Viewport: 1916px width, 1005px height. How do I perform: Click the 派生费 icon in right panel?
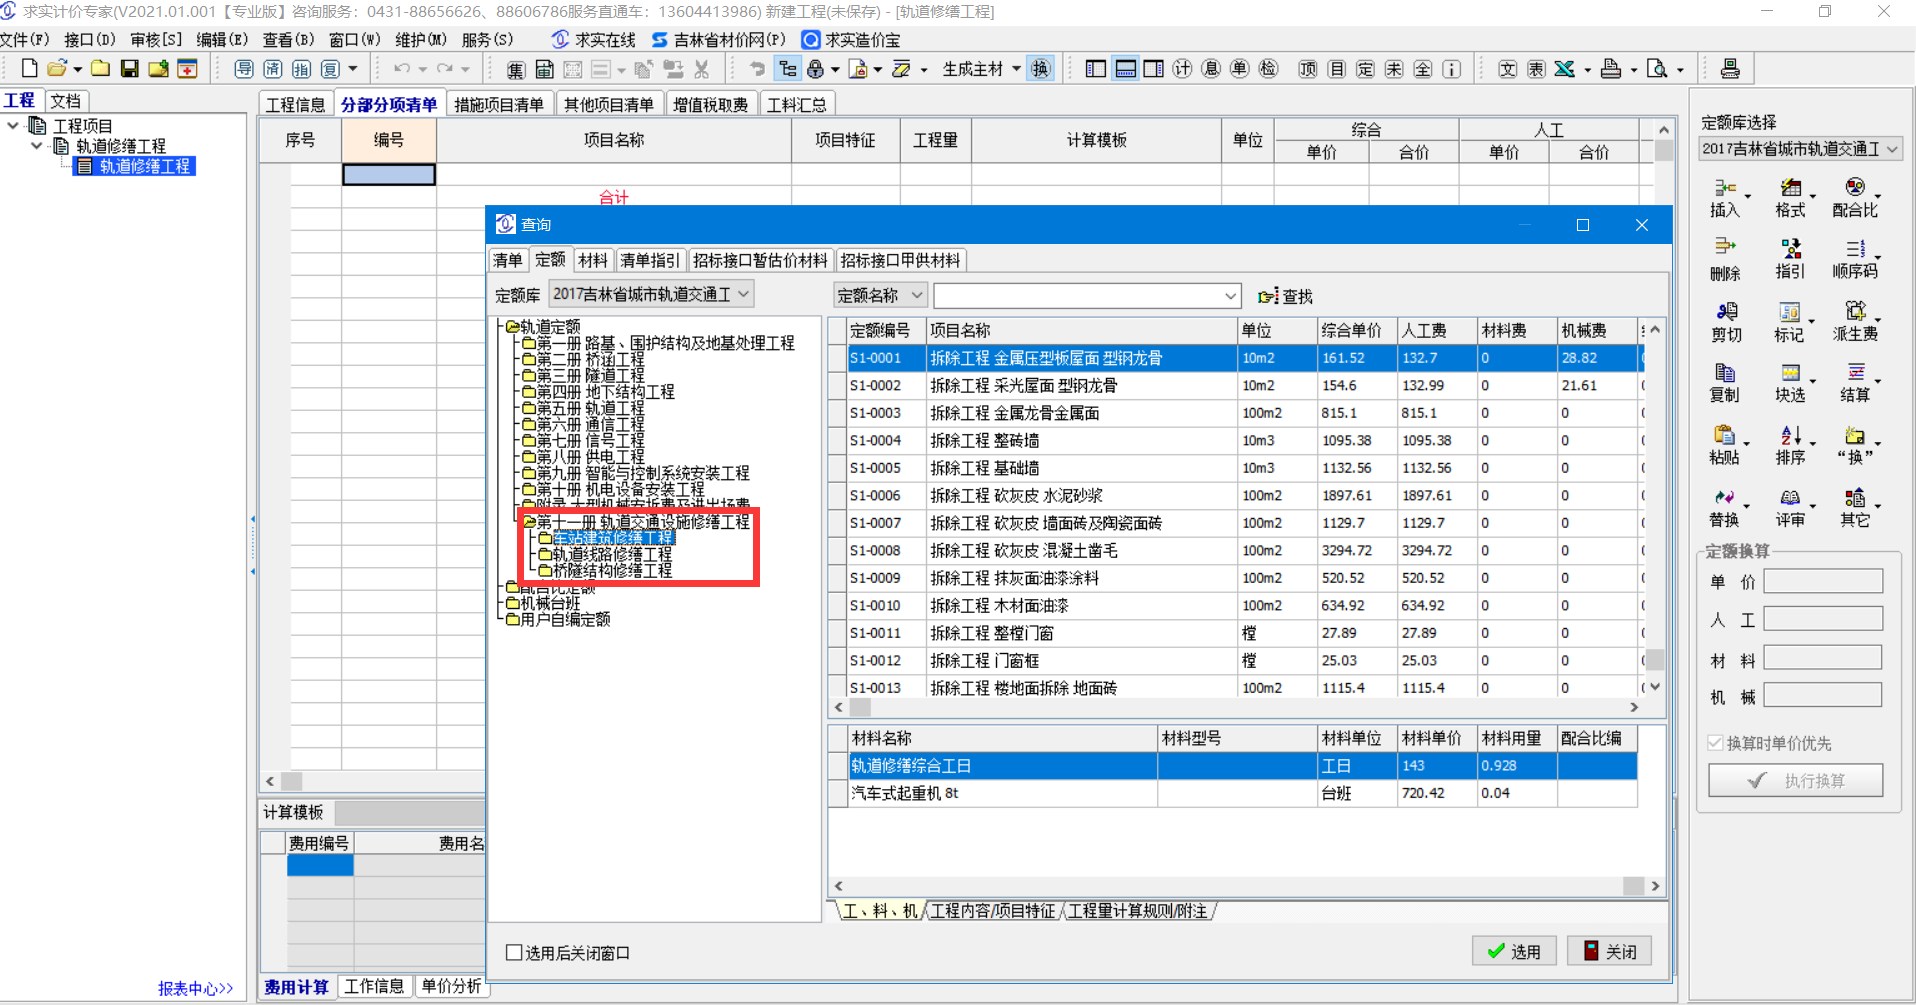[x=1855, y=323]
